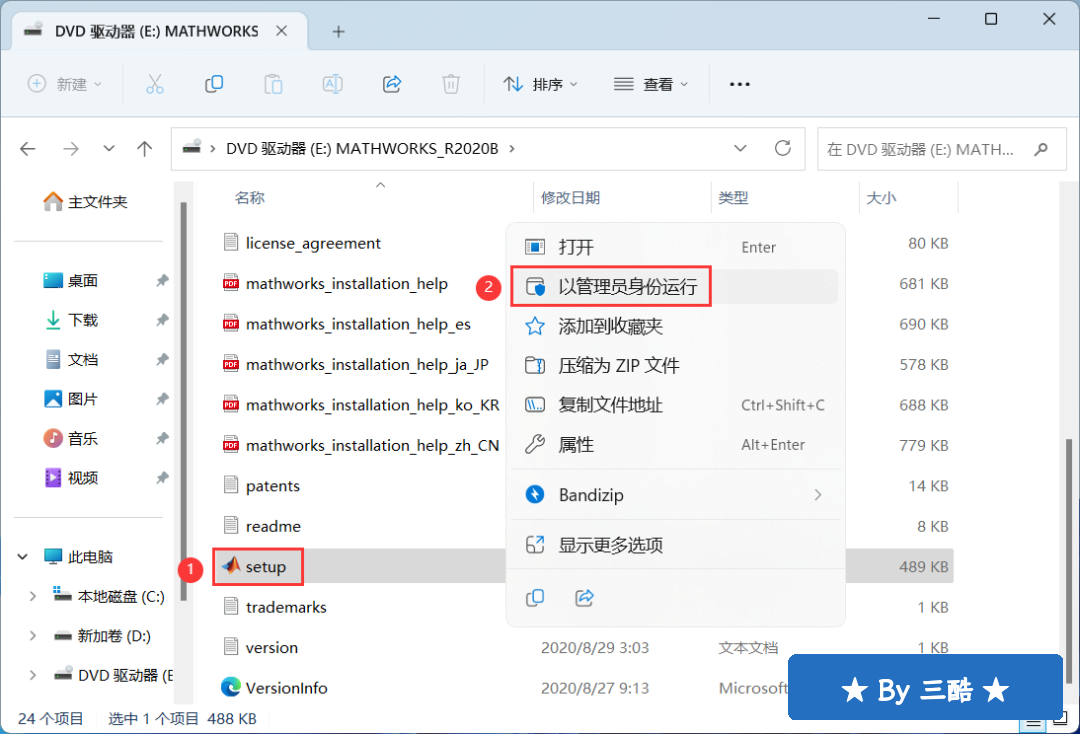Select the trademarks text file
The width and height of the screenshot is (1080, 734).
[x=275, y=607]
